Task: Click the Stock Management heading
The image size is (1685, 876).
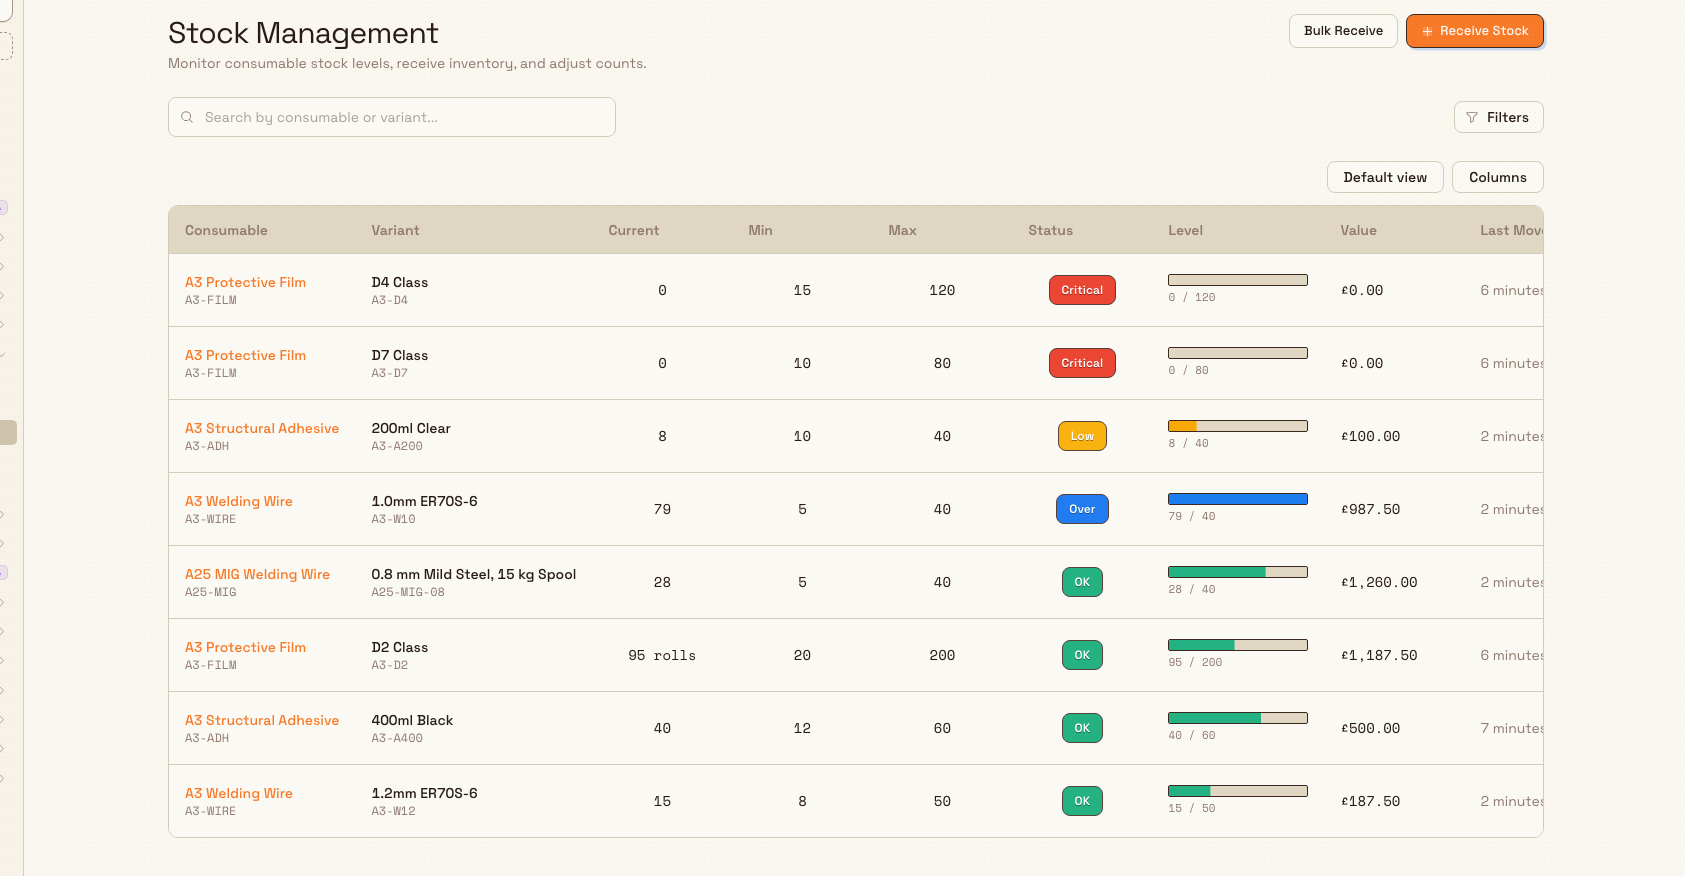Action: coord(303,33)
